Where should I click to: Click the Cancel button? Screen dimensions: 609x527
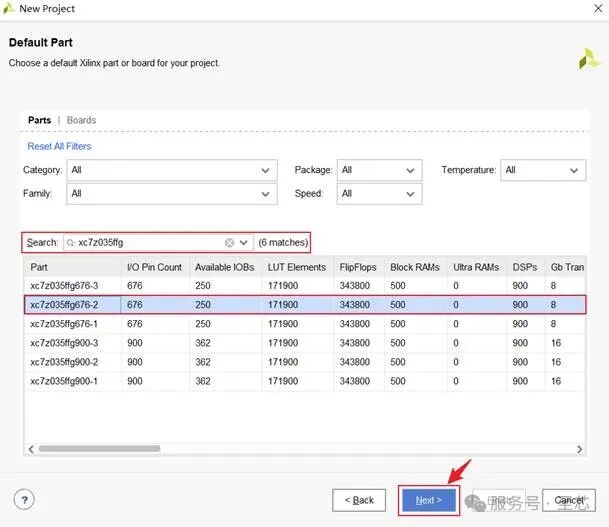coord(569,500)
